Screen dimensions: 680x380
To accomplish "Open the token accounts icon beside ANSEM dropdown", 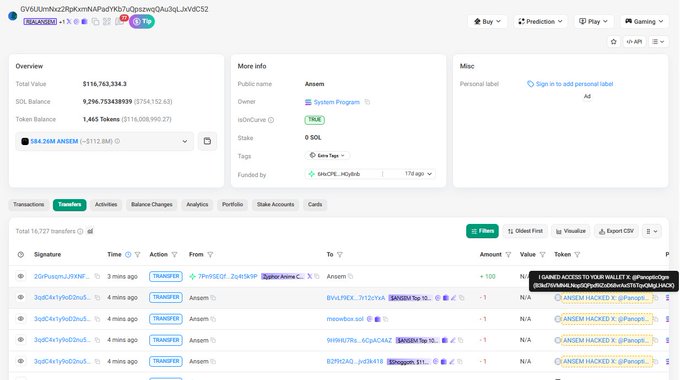I will tap(207, 141).
